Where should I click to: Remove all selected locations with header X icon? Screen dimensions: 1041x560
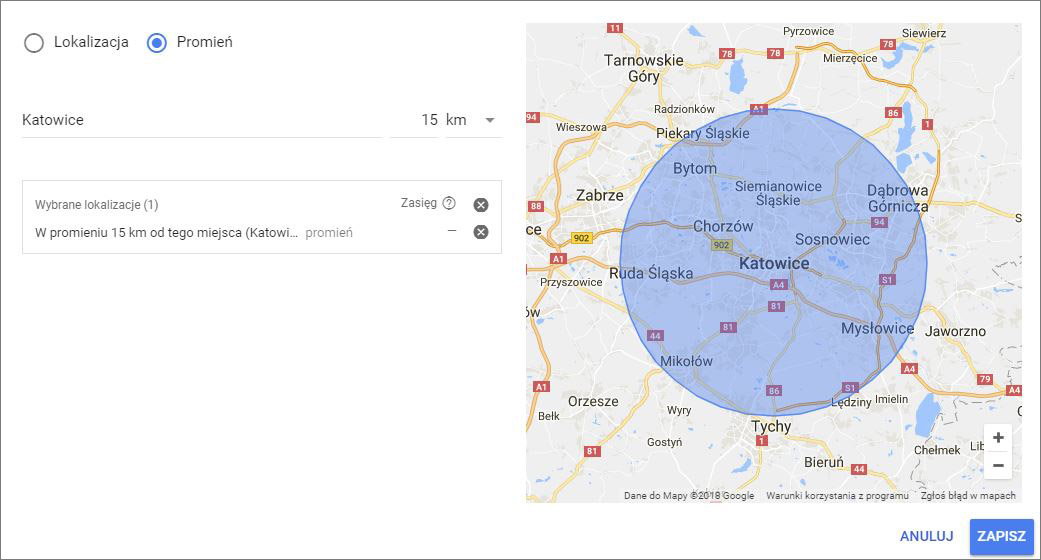click(x=481, y=205)
